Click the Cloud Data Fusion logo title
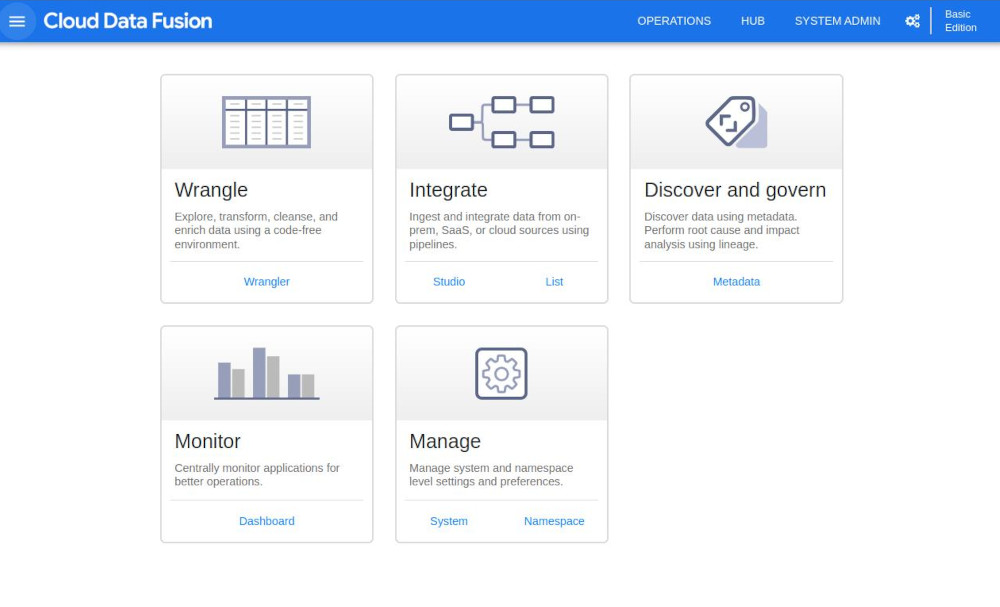The image size is (1000, 607). [128, 21]
